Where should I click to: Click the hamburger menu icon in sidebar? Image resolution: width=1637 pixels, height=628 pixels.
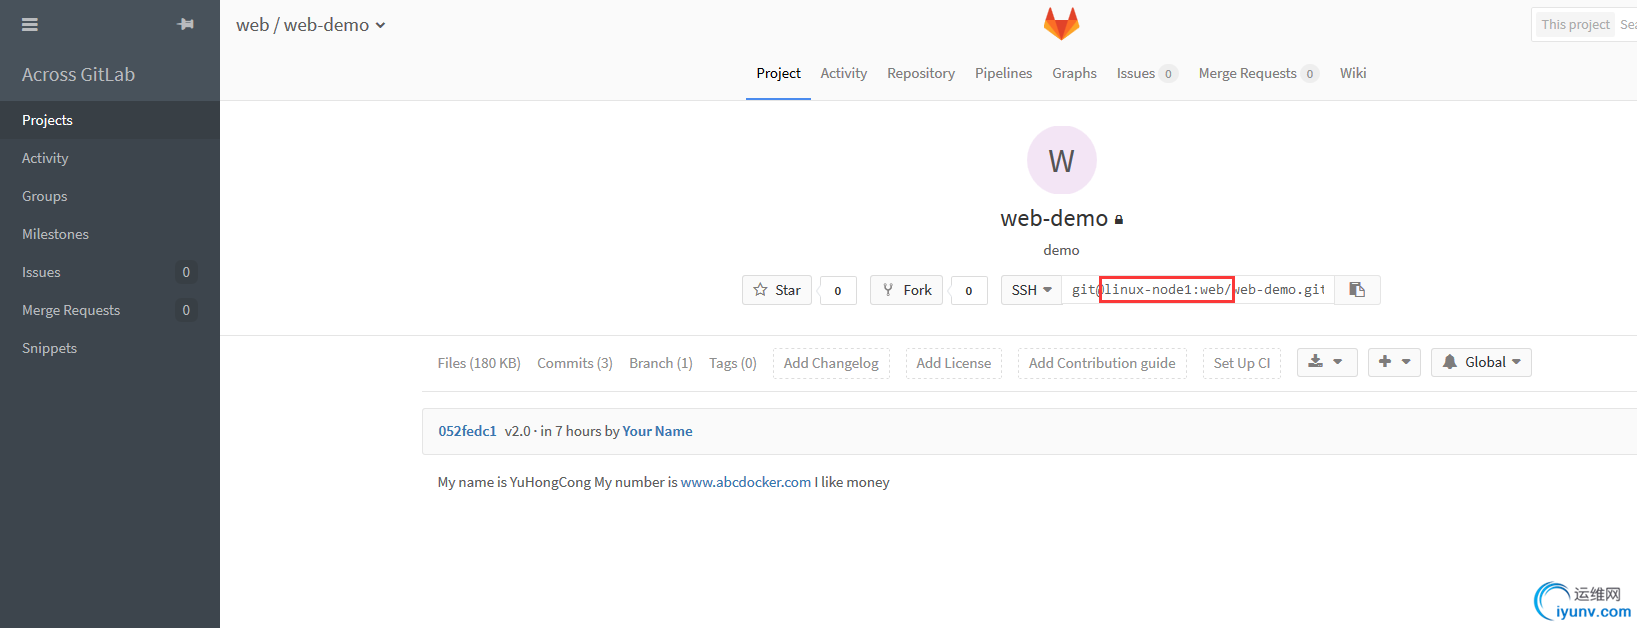tap(30, 24)
